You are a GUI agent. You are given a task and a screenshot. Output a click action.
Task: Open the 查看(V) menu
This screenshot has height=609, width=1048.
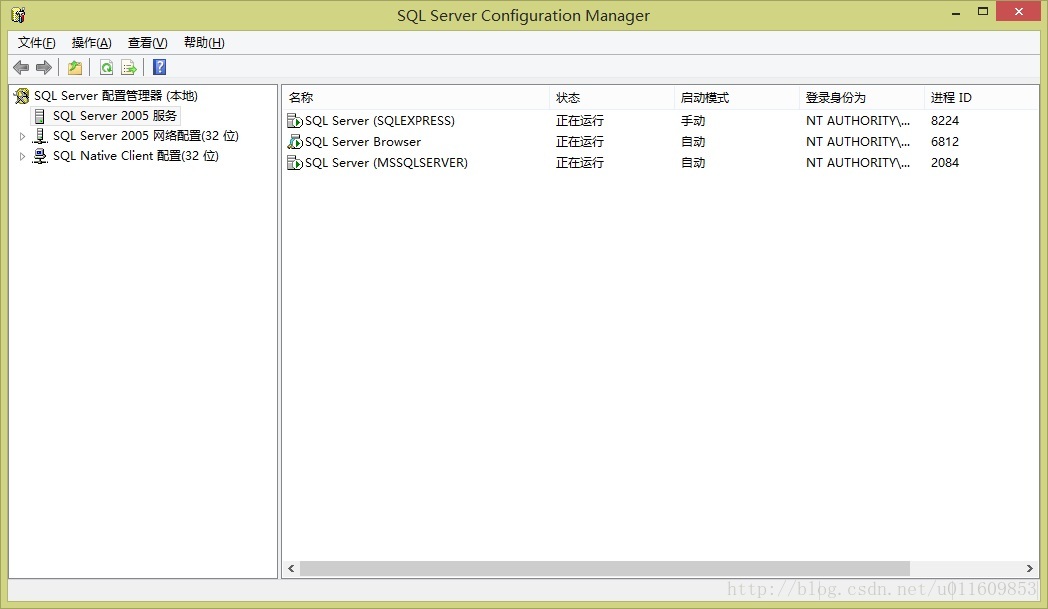pos(148,43)
